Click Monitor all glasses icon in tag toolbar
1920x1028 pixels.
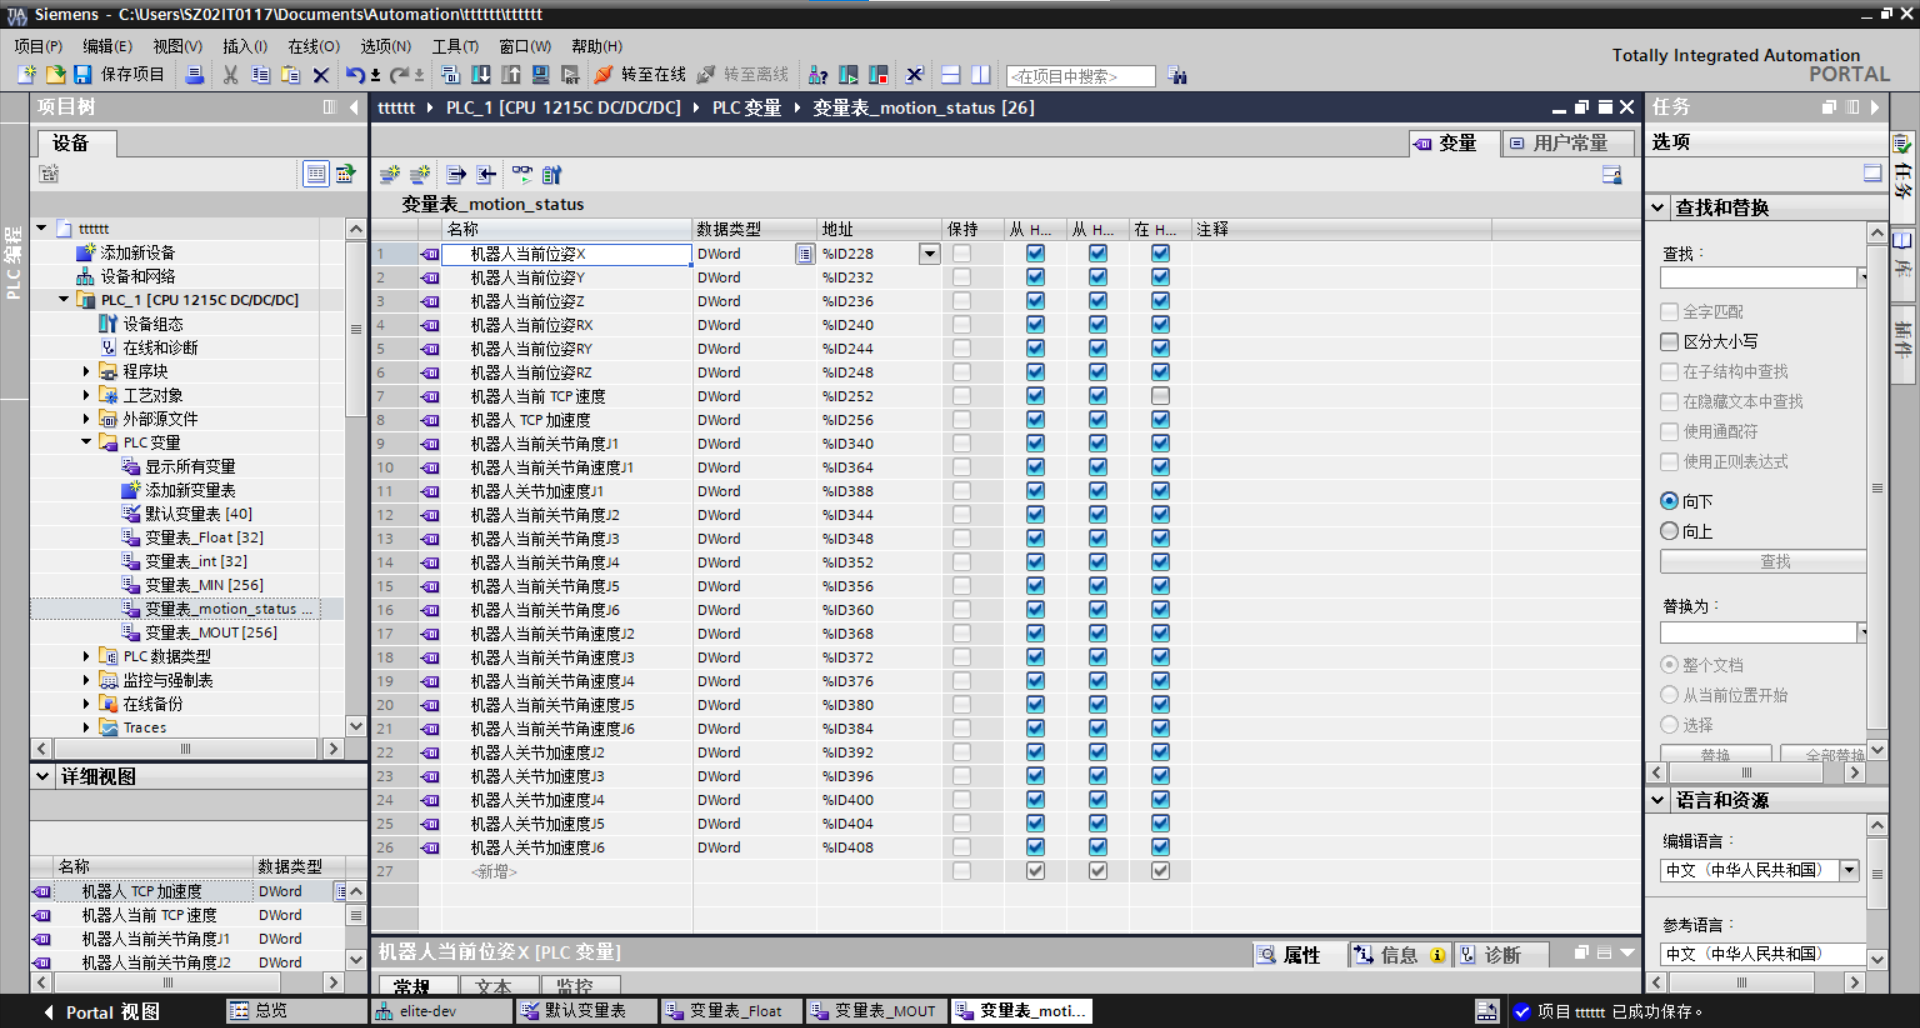(x=522, y=175)
